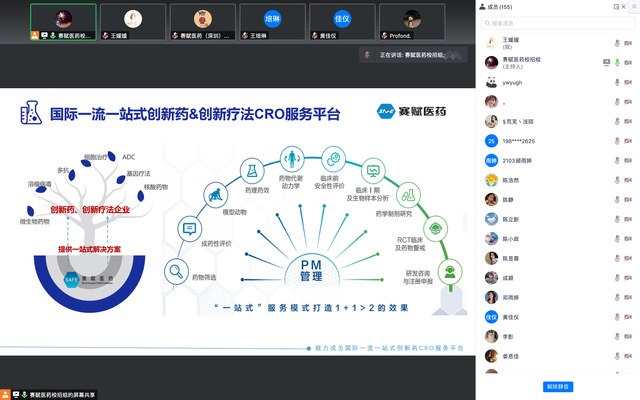Click the search members input field
This screenshot has height=400, width=640.
coord(558,23)
